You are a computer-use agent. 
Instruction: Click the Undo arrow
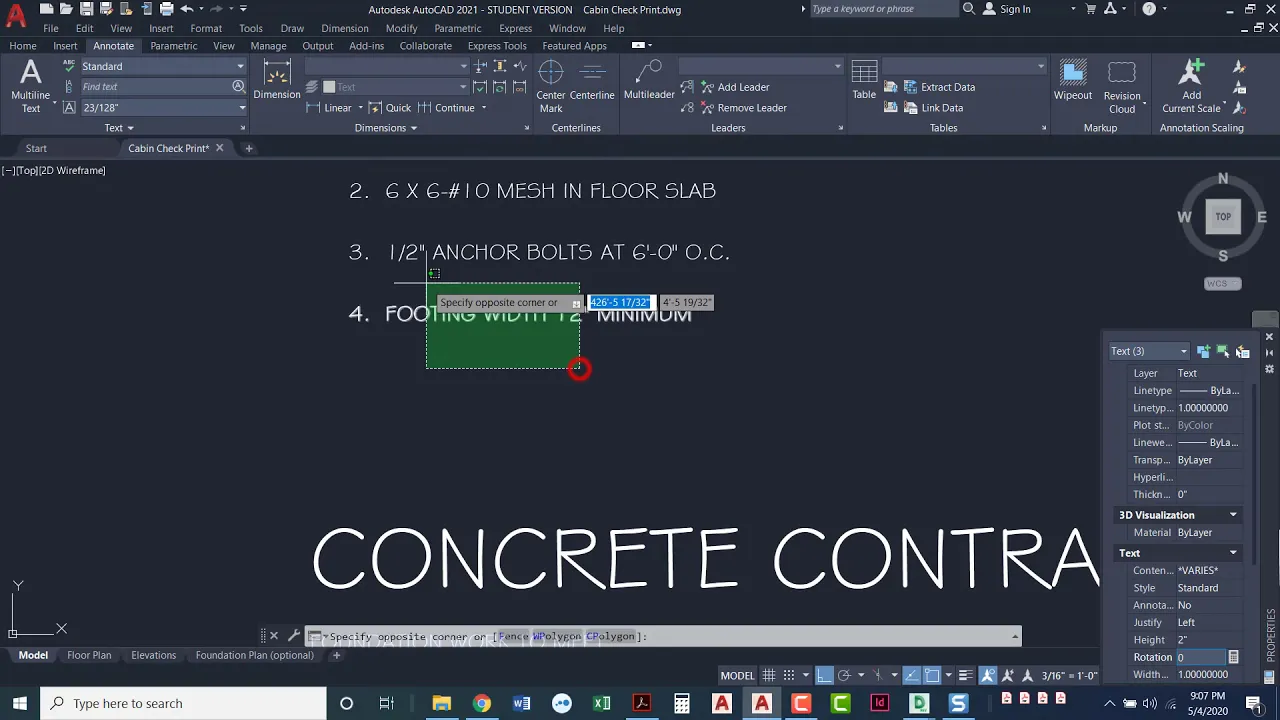click(186, 9)
